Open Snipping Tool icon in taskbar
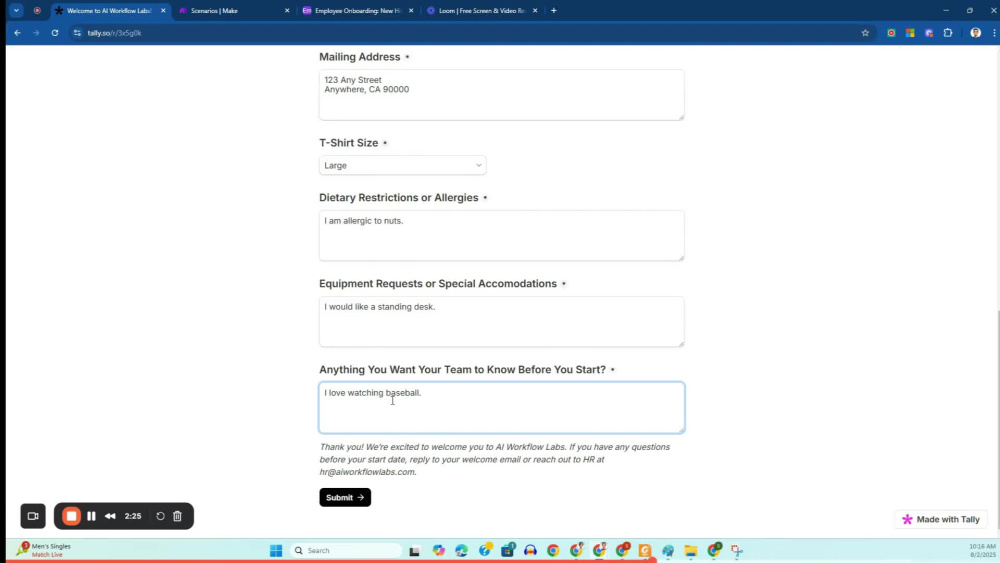1000x563 pixels. (737, 550)
